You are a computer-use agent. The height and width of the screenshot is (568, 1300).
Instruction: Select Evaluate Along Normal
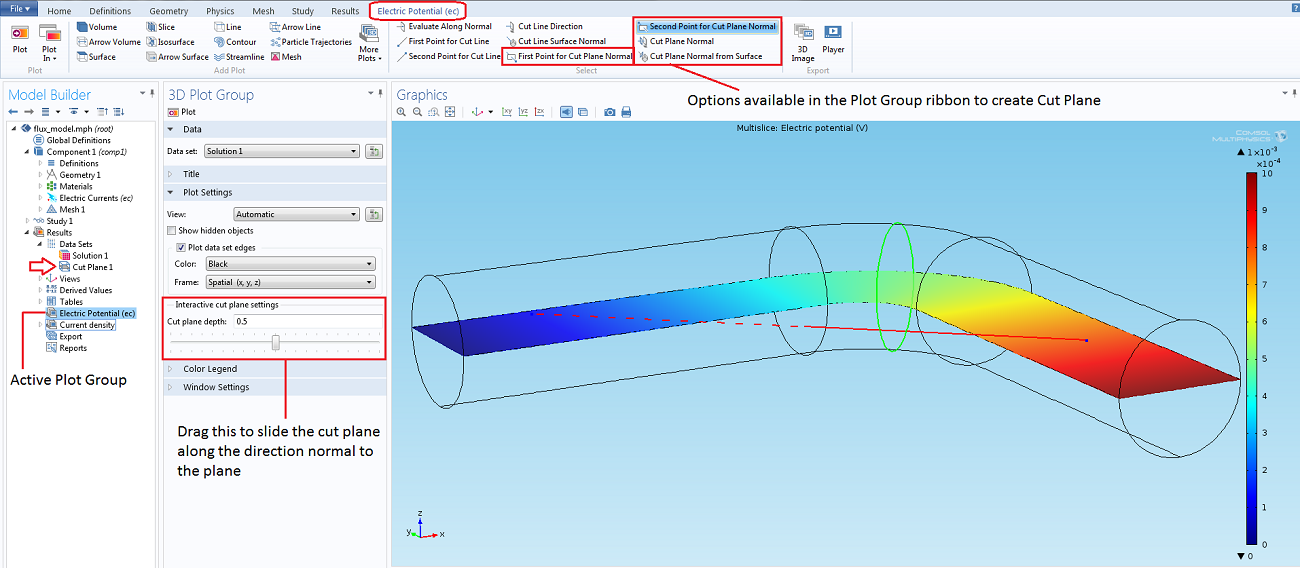(444, 26)
